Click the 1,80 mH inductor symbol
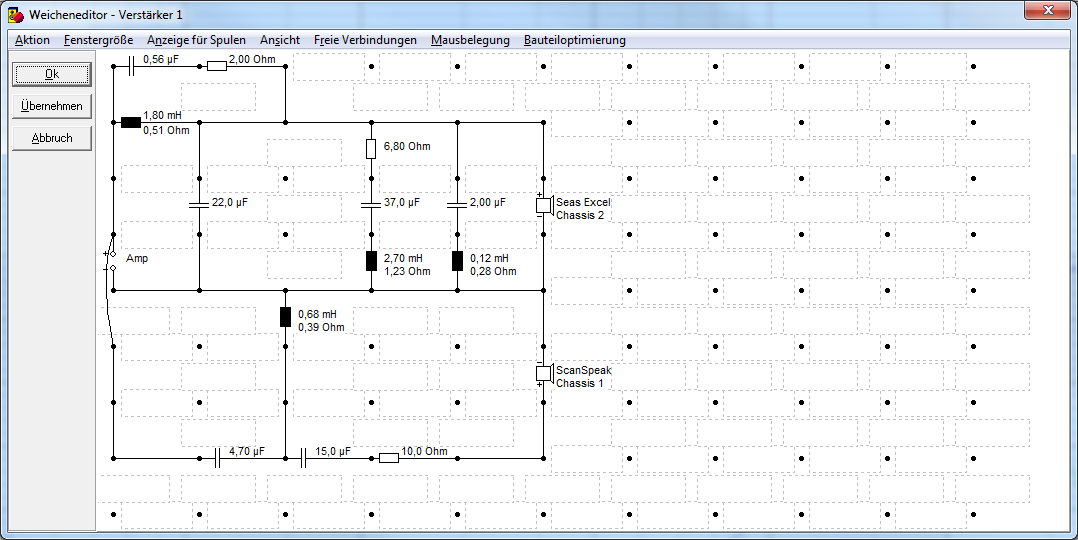The height and width of the screenshot is (540, 1078). pos(131,123)
